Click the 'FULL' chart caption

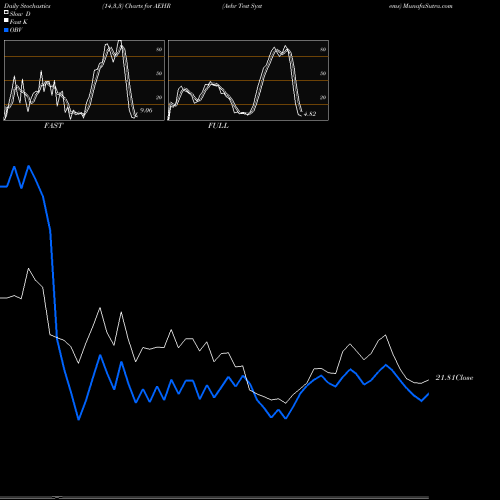(x=218, y=126)
